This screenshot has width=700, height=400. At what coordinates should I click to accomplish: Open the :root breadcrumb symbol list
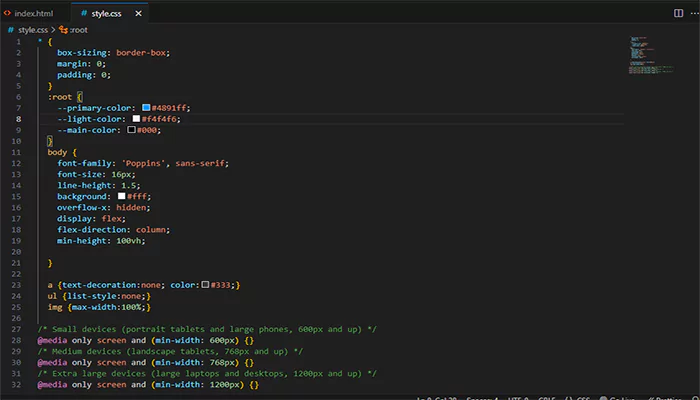coord(74,30)
